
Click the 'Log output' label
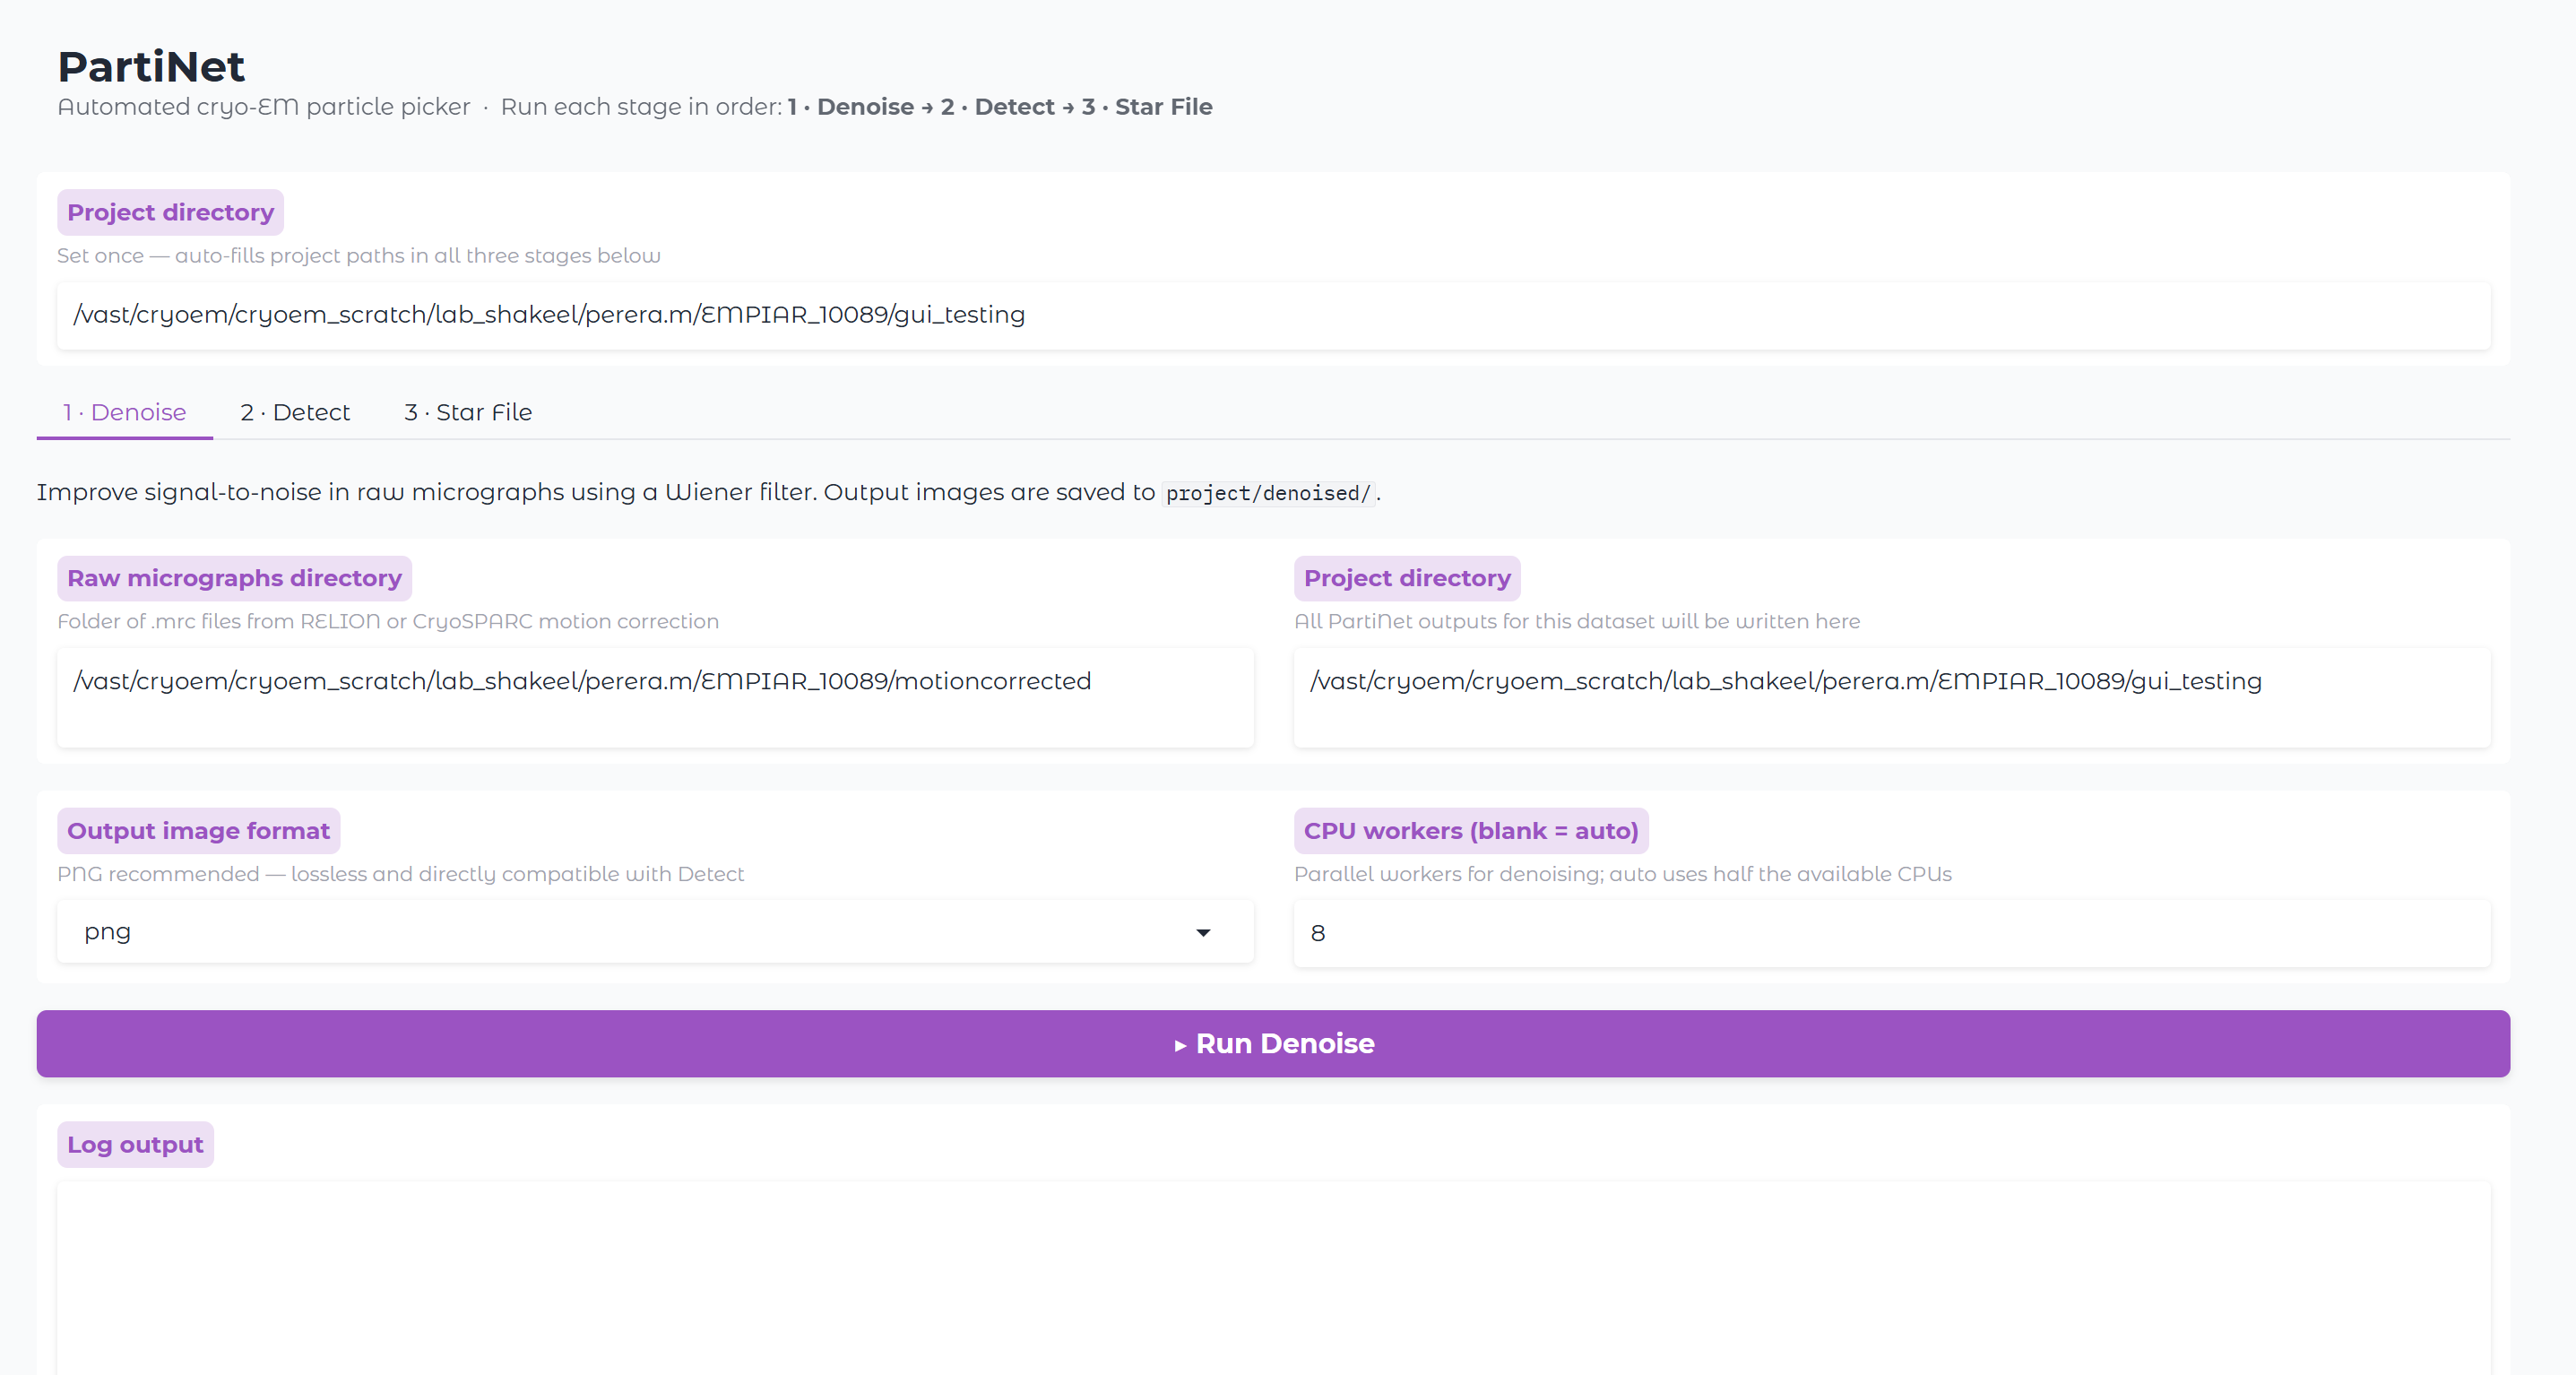click(x=135, y=1144)
